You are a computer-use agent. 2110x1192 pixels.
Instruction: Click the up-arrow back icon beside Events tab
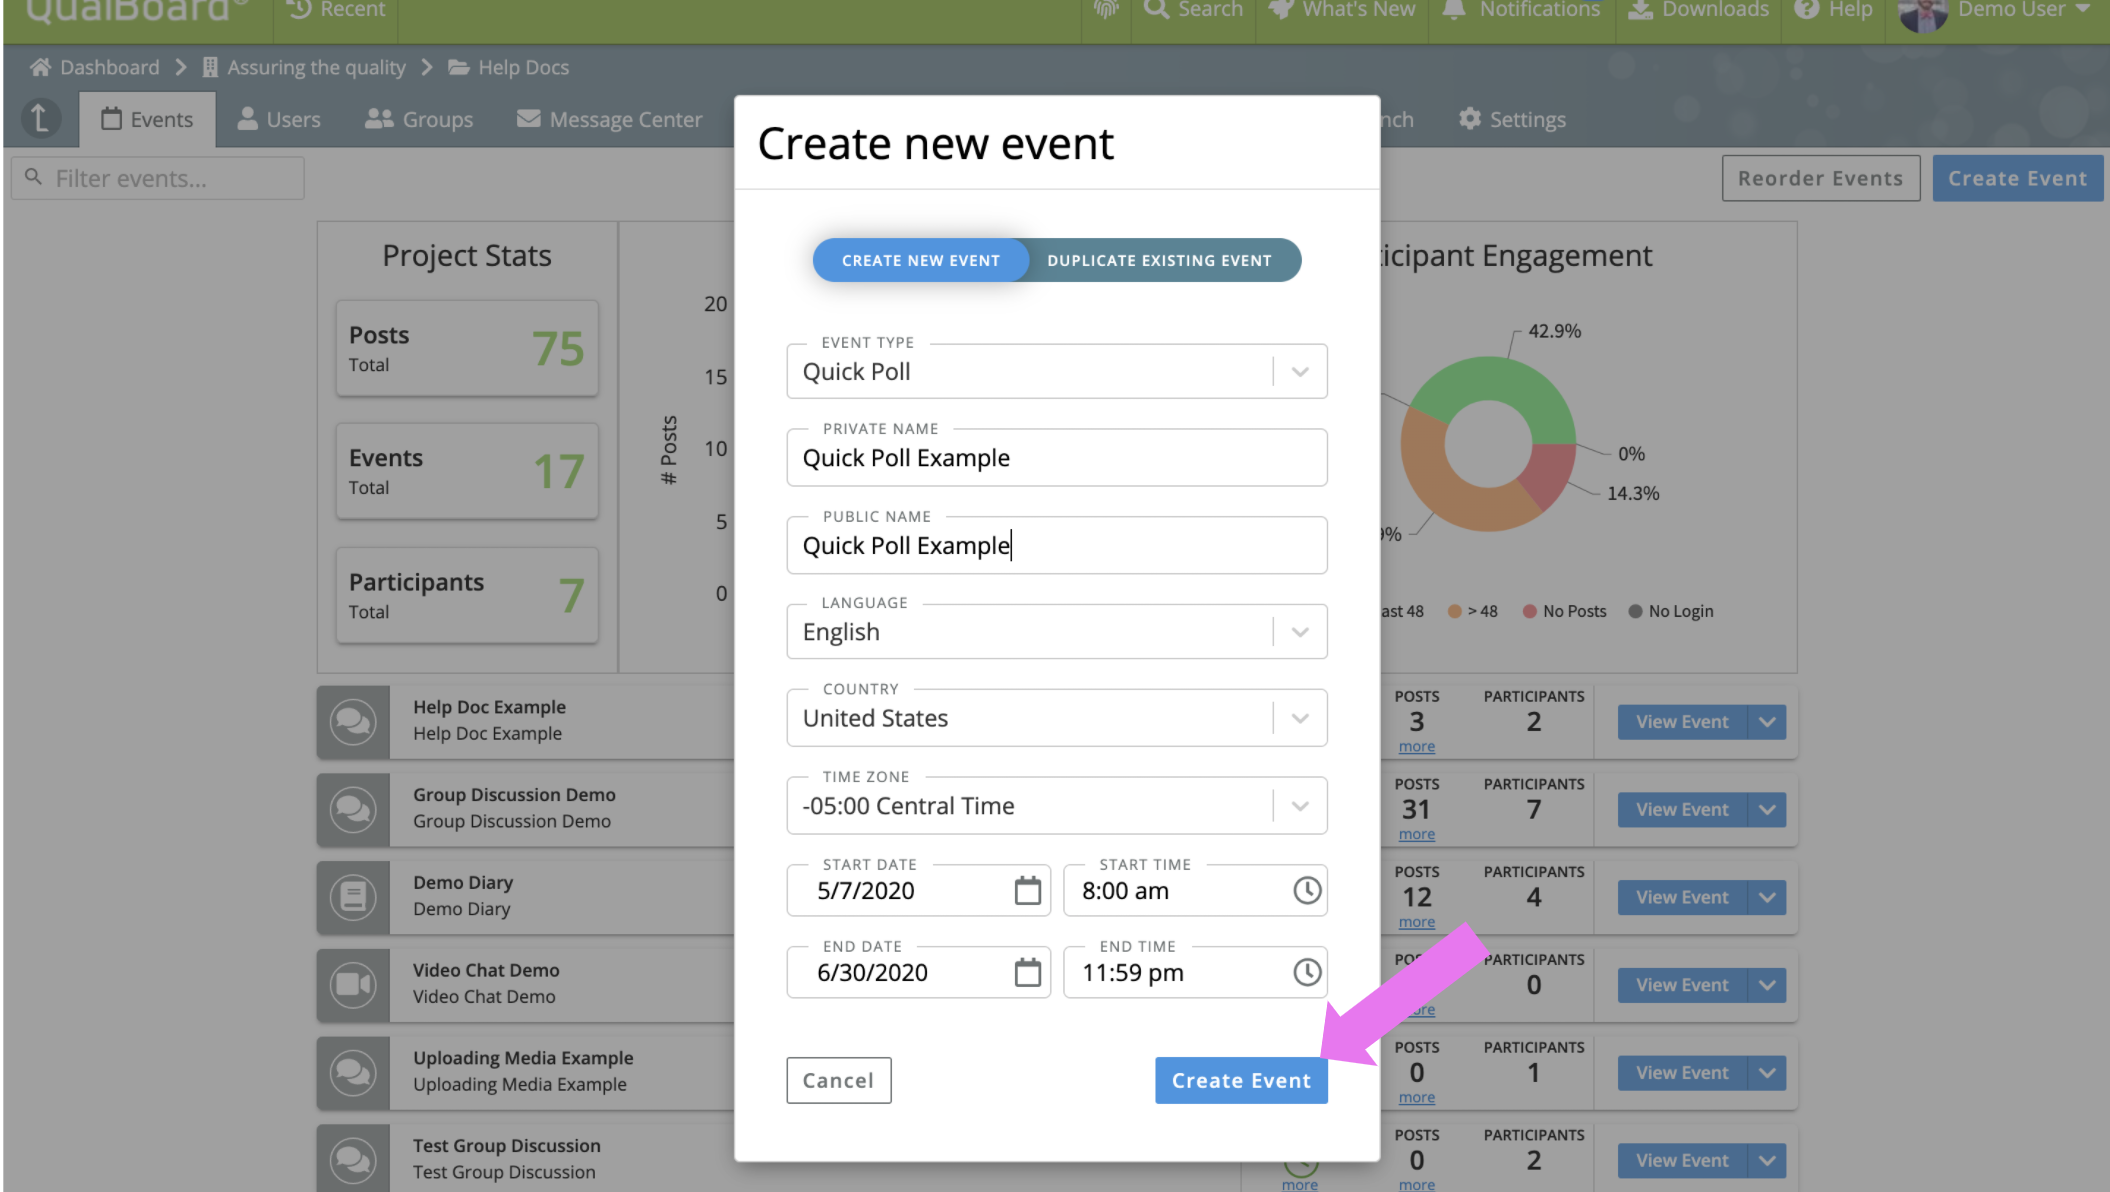pyautogui.click(x=40, y=119)
